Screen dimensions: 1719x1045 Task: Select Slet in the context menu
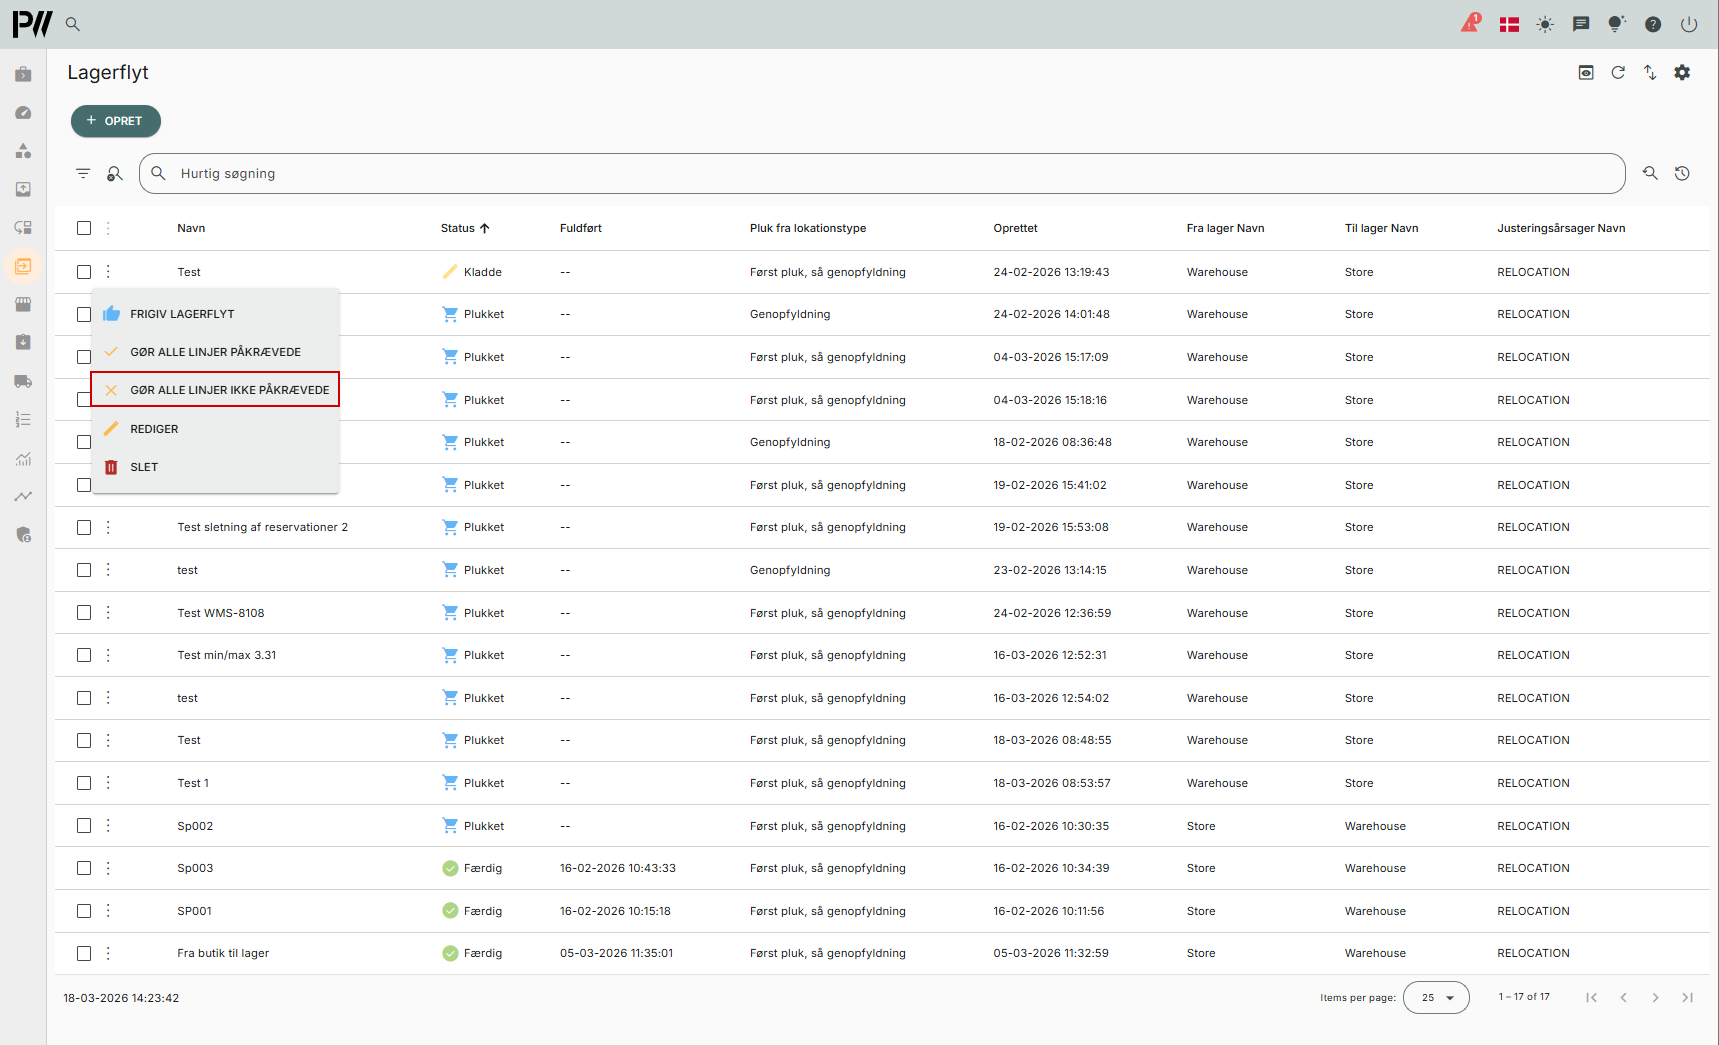pyautogui.click(x=144, y=467)
